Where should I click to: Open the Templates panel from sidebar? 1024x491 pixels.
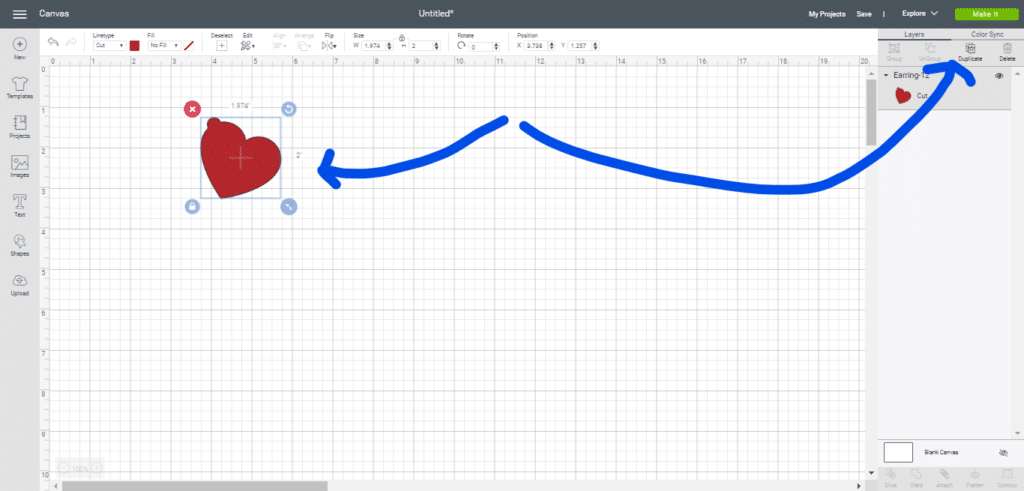19,85
